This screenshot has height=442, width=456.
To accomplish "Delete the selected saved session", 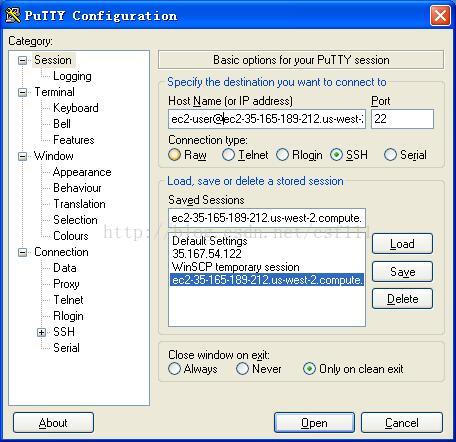I will tap(402, 299).
